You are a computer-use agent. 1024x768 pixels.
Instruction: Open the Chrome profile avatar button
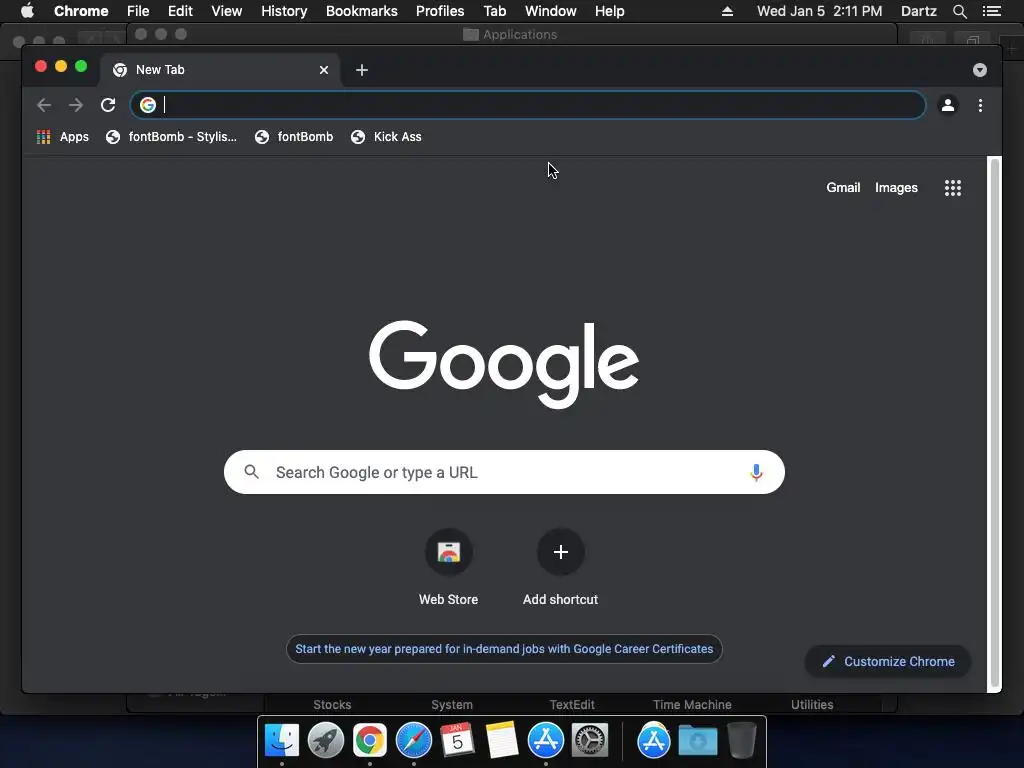click(x=948, y=105)
